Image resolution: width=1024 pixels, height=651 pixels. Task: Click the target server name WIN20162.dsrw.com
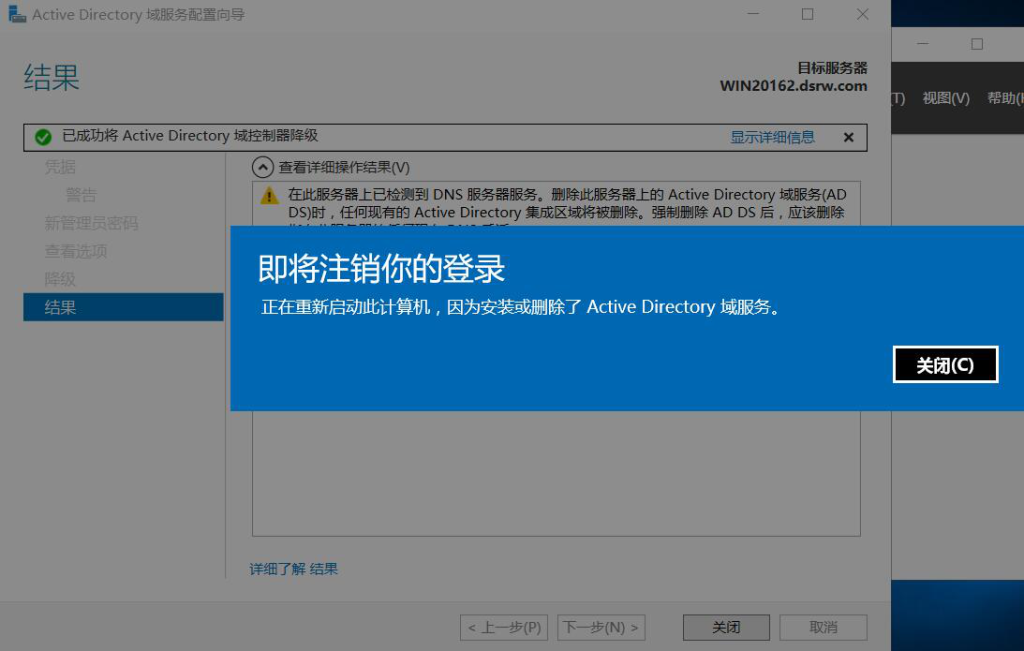point(793,86)
